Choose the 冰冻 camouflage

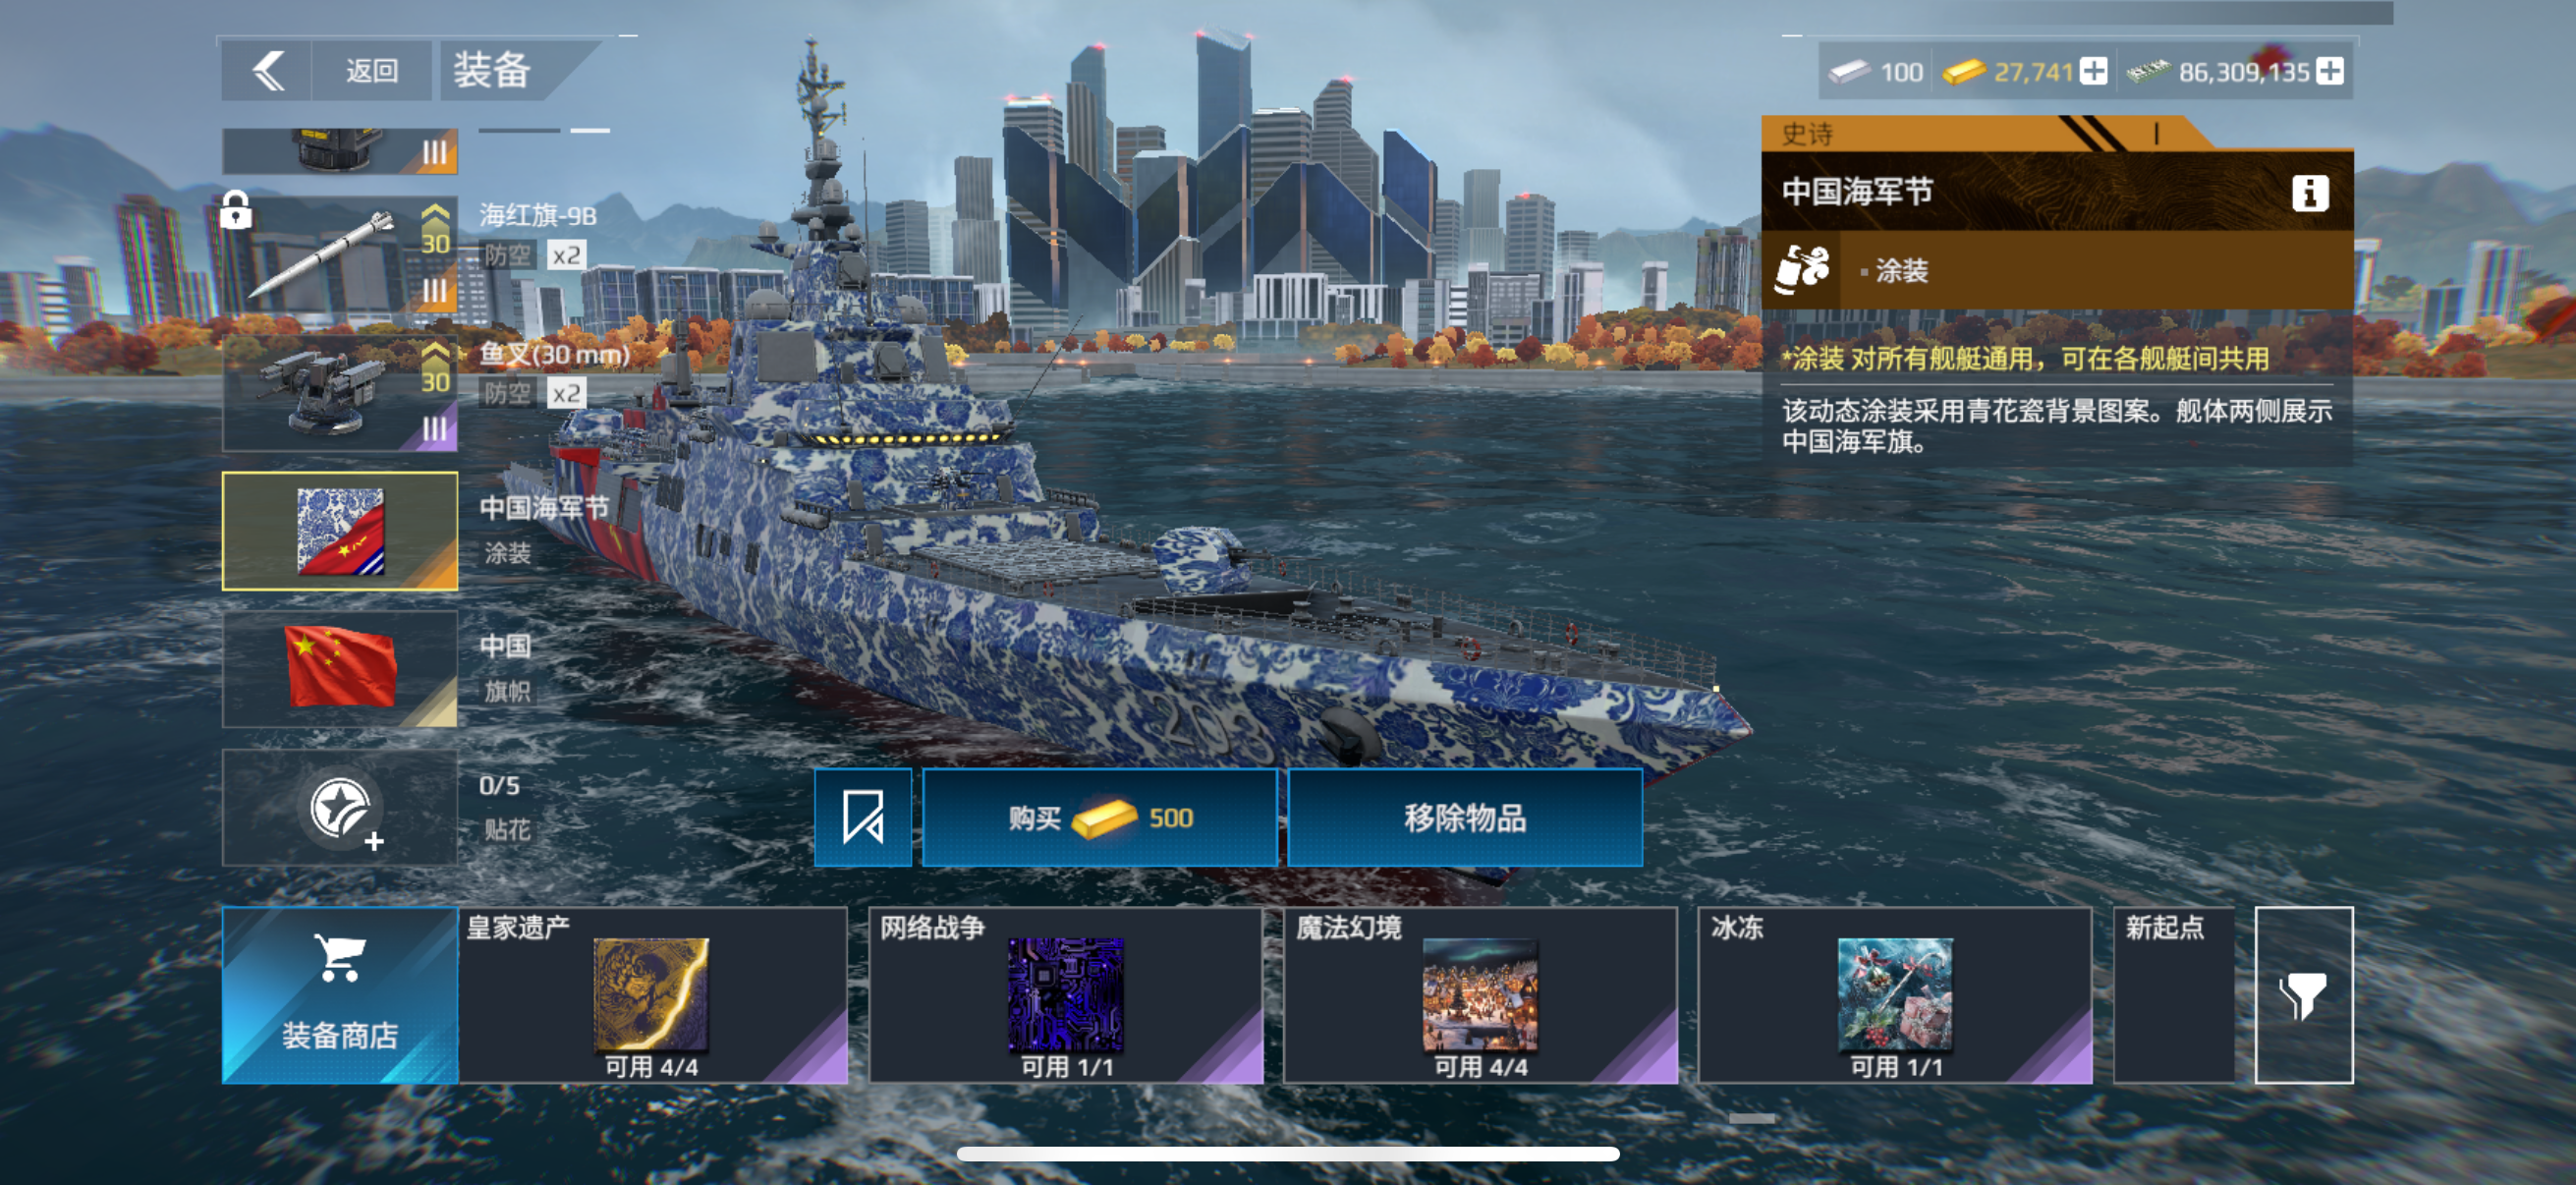pyautogui.click(x=1895, y=995)
